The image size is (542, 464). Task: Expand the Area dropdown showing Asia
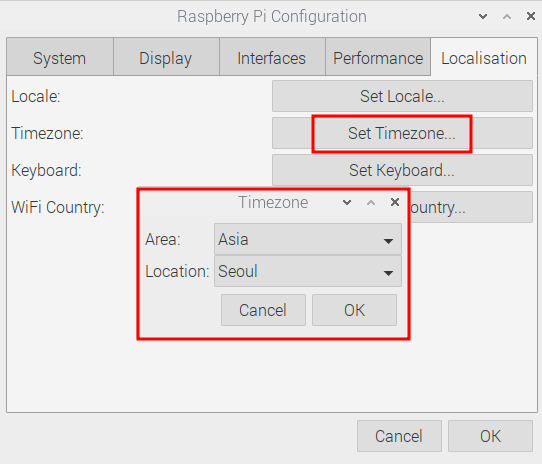click(308, 239)
